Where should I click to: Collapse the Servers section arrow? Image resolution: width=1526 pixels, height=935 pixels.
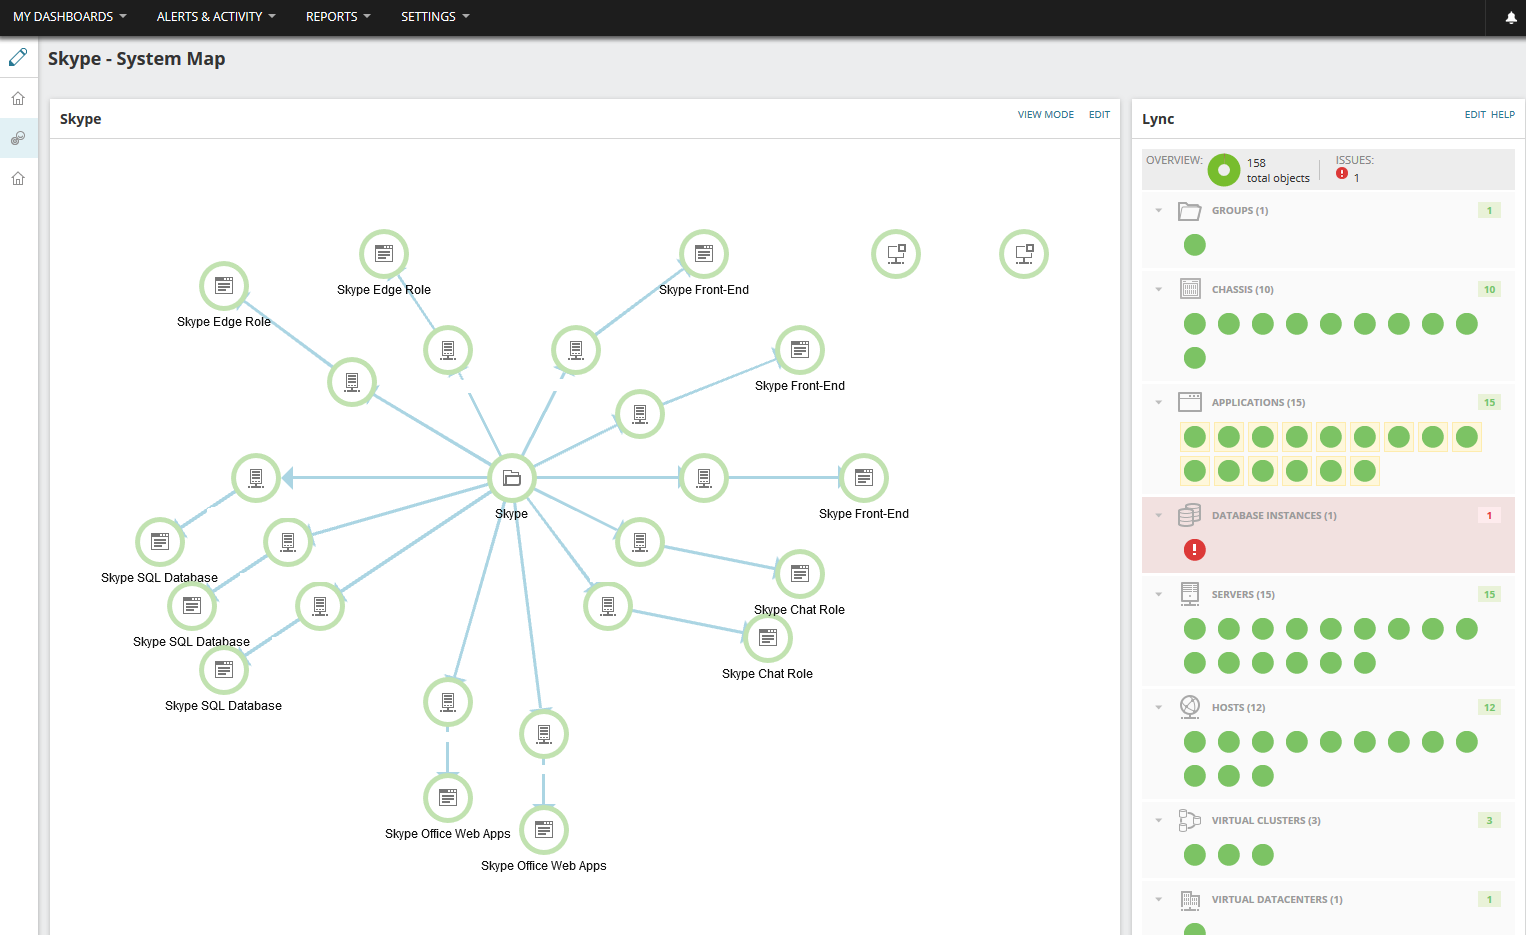tap(1159, 595)
